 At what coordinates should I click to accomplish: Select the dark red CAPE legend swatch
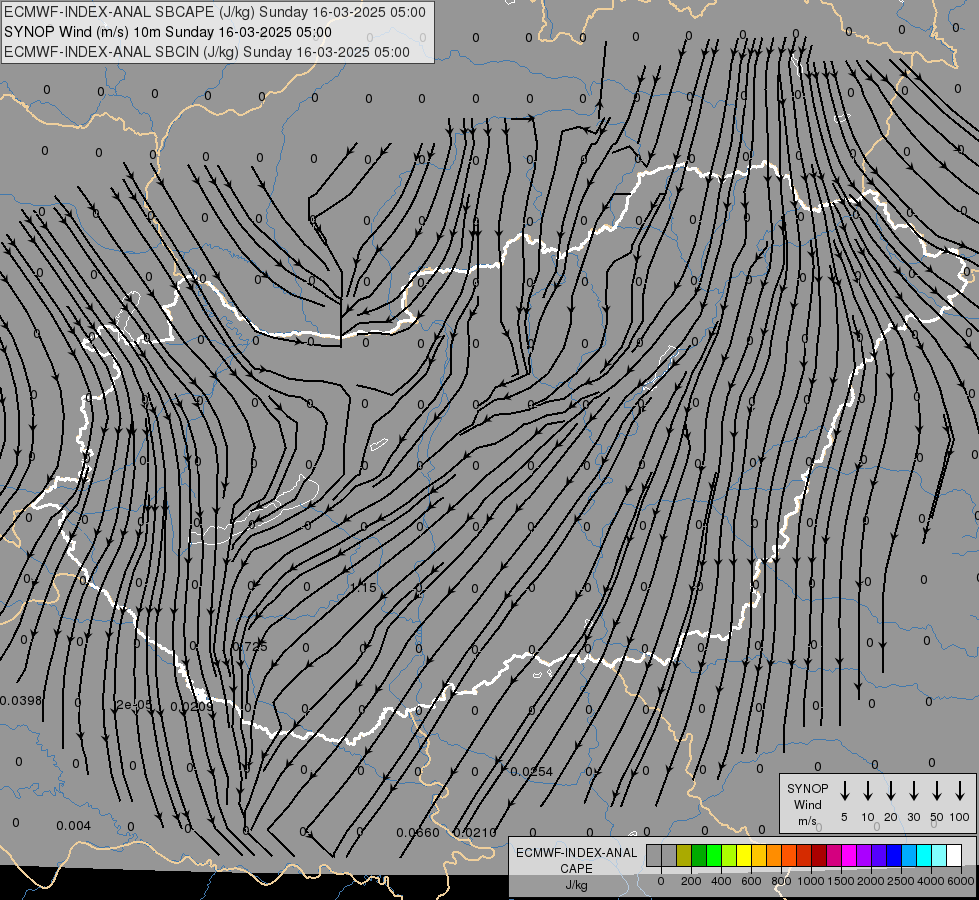tap(820, 856)
